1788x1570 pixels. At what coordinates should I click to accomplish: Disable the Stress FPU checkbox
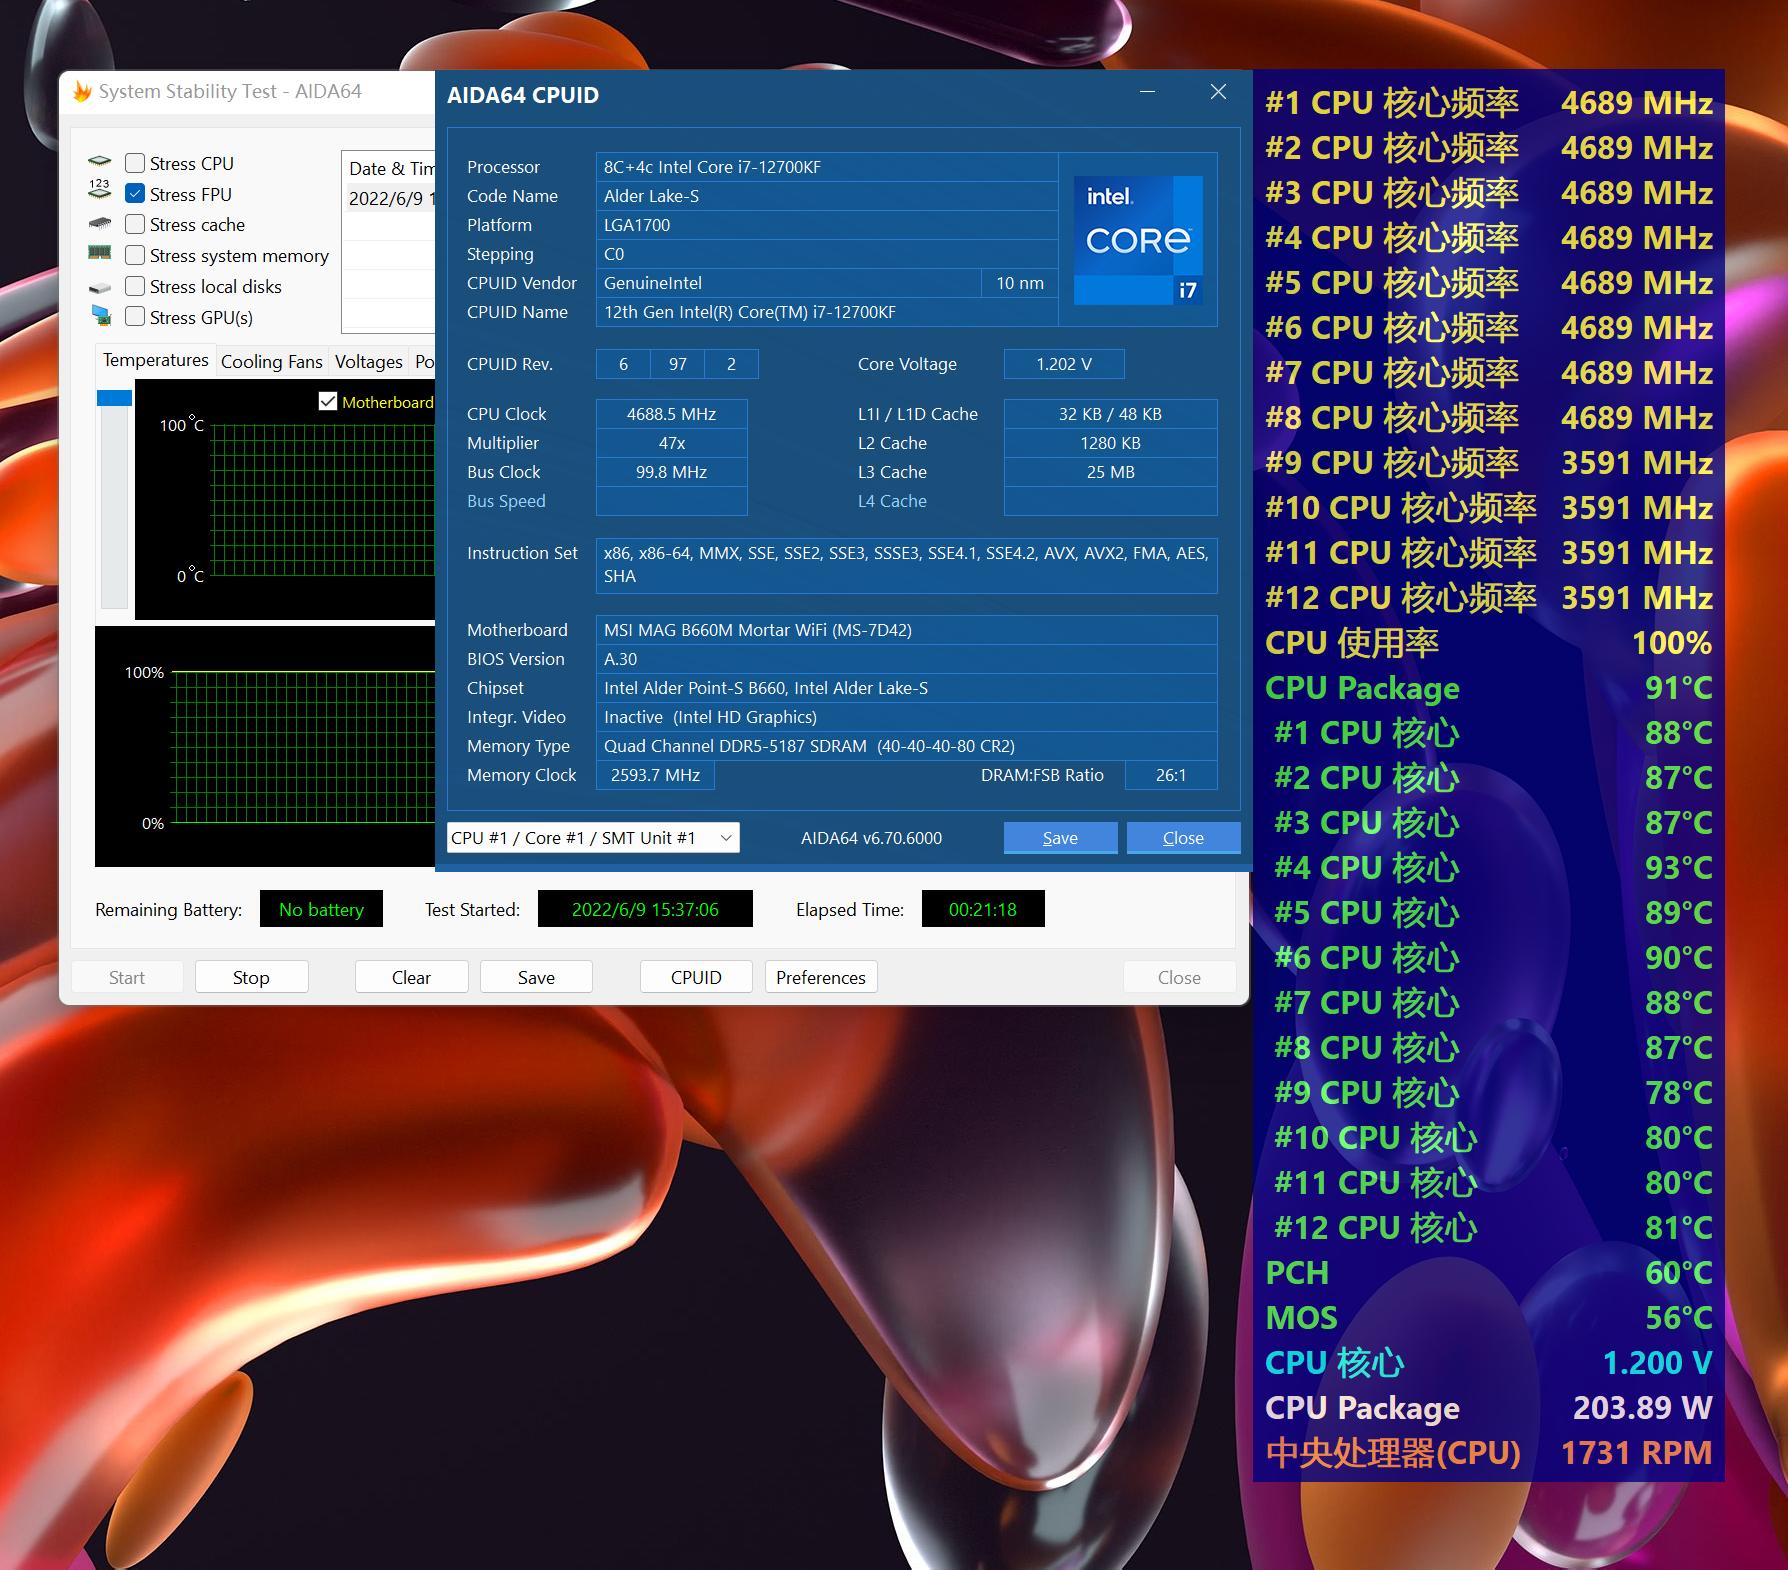click(x=135, y=193)
